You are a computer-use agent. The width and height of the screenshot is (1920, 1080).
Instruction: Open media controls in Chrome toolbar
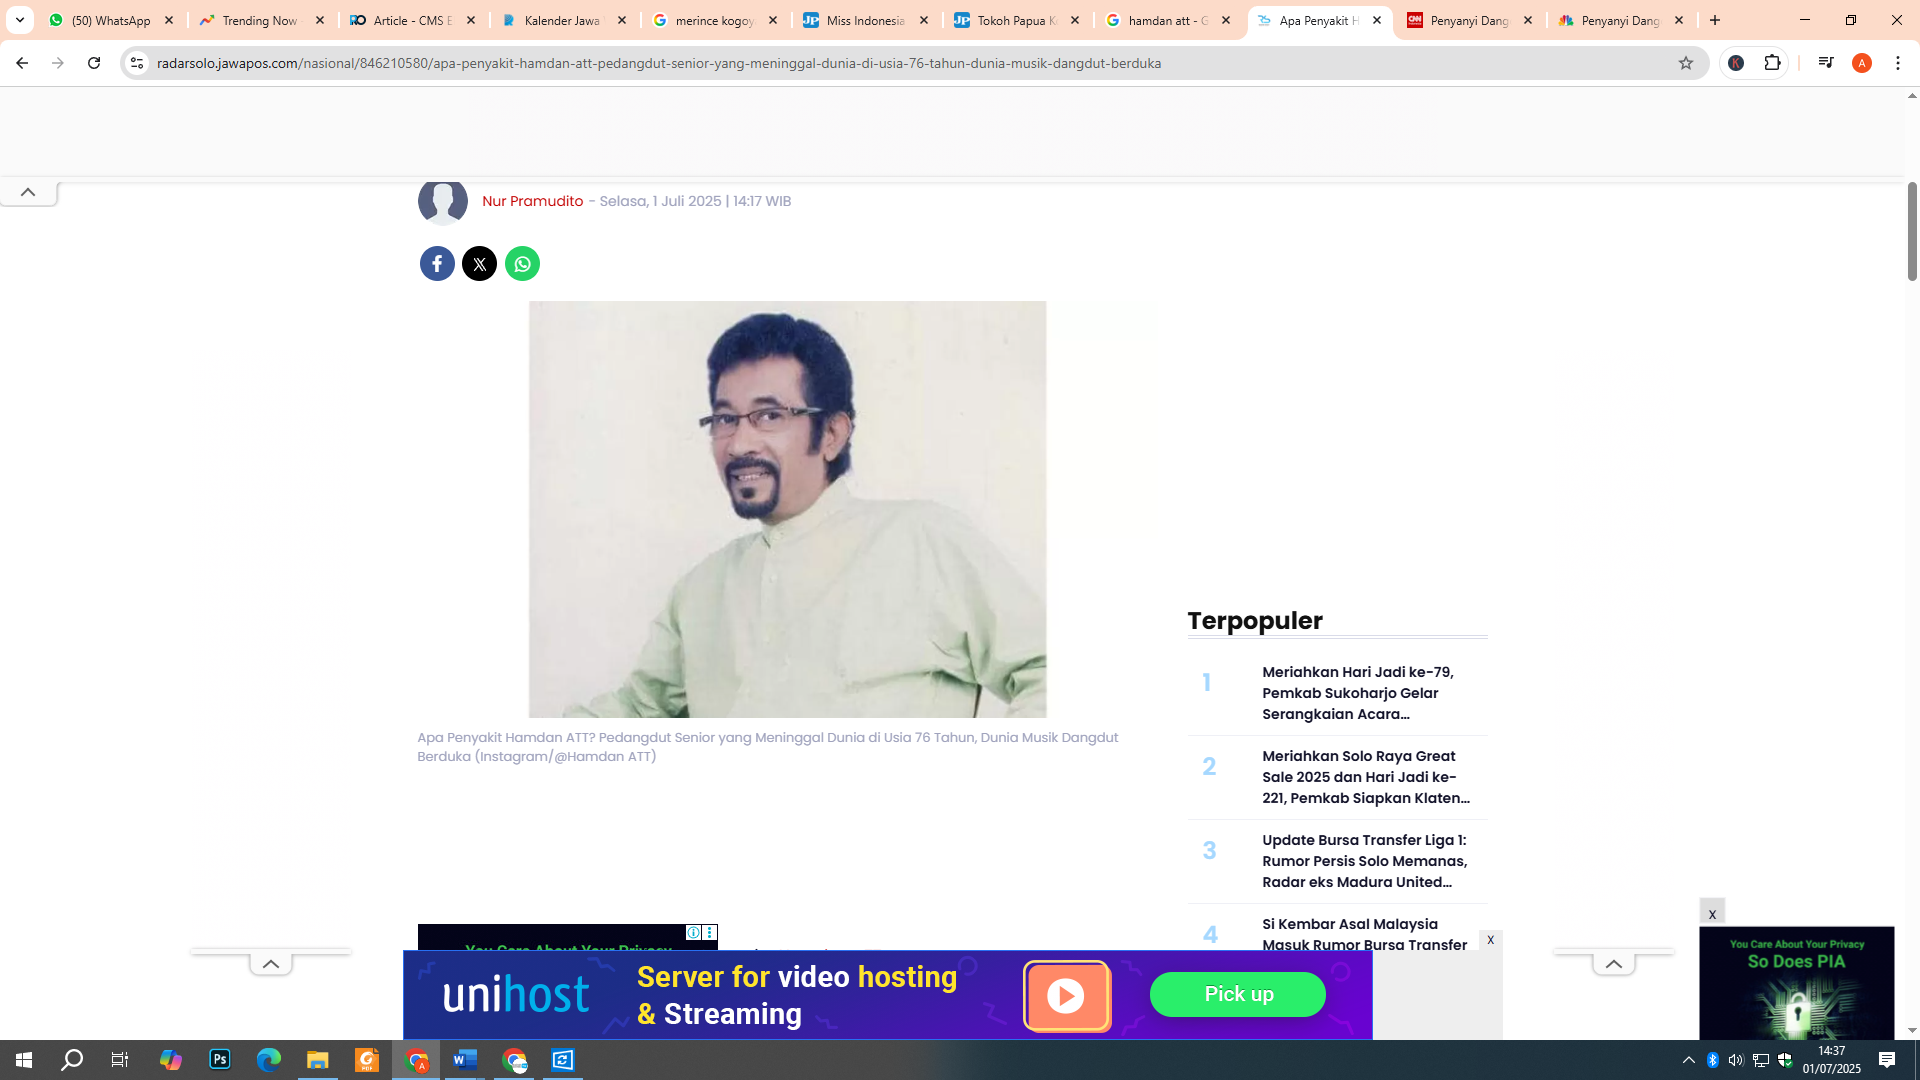tap(1826, 62)
